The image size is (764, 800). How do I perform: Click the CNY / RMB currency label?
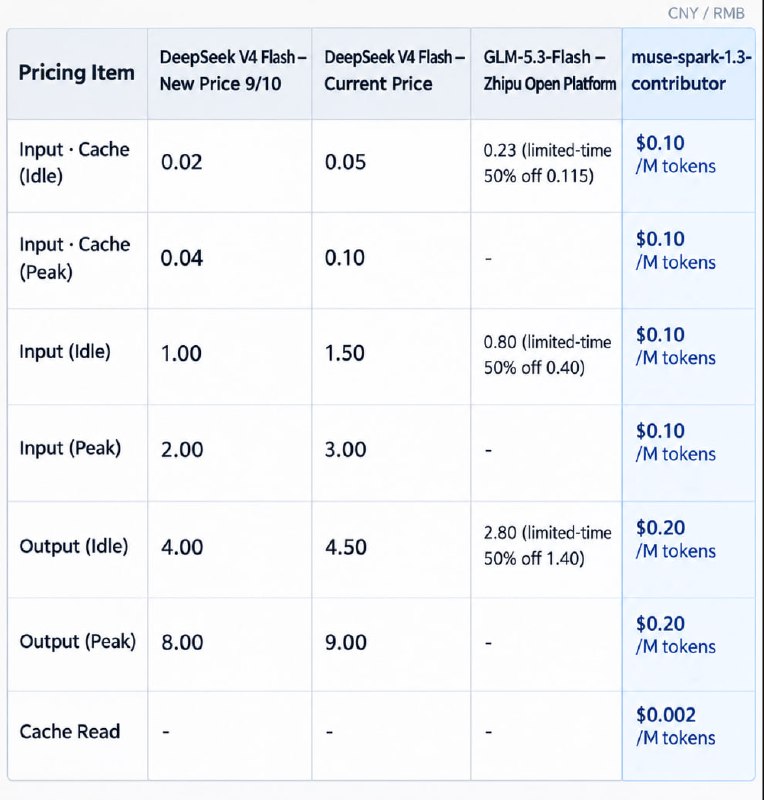point(706,13)
